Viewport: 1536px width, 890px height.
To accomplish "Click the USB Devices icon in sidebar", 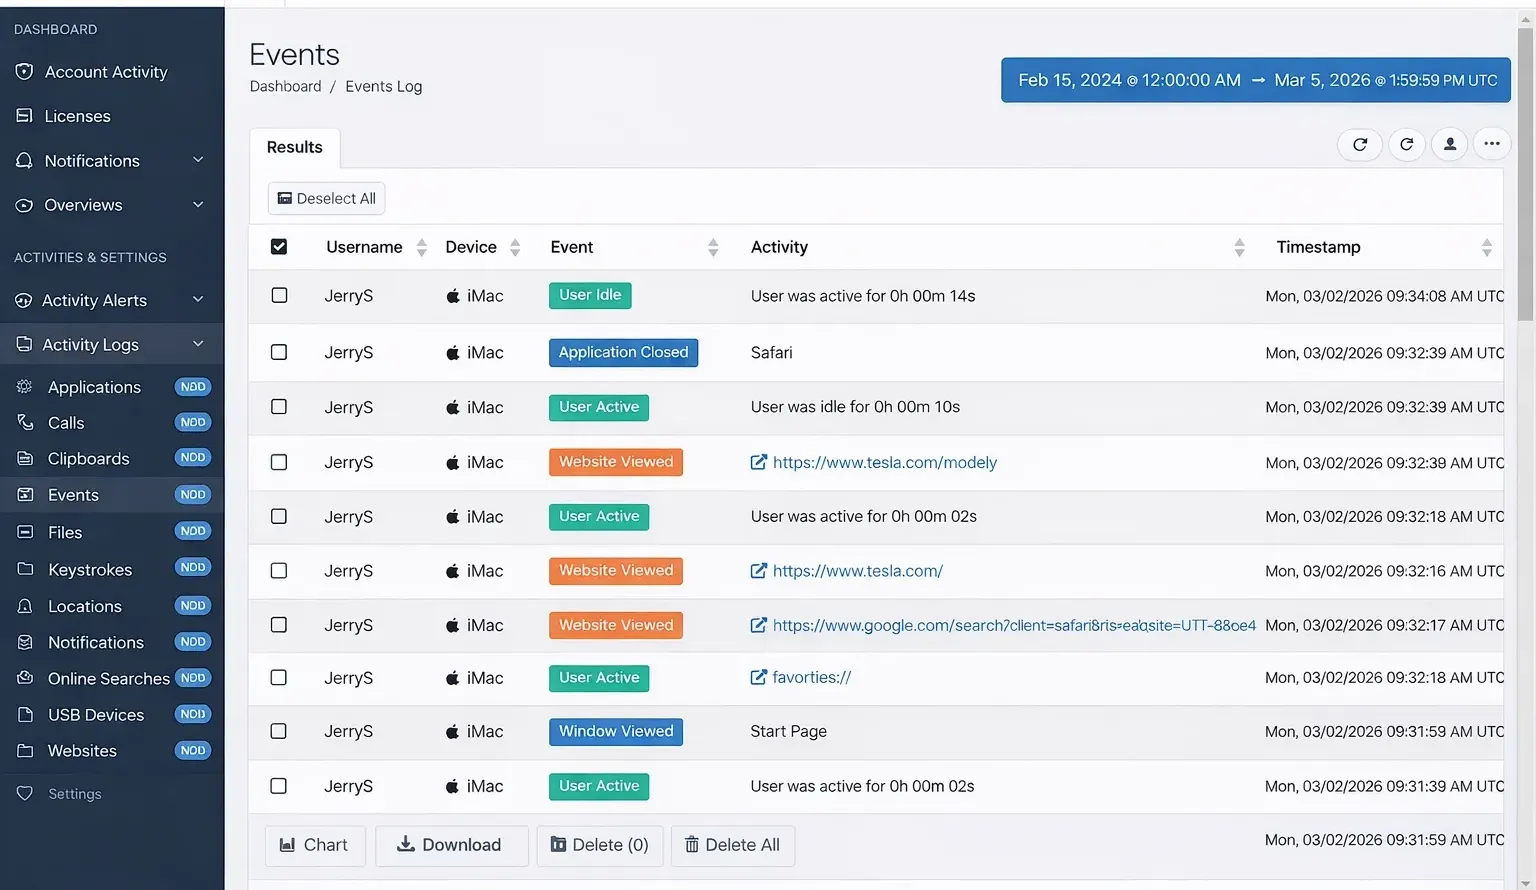I will point(25,714).
